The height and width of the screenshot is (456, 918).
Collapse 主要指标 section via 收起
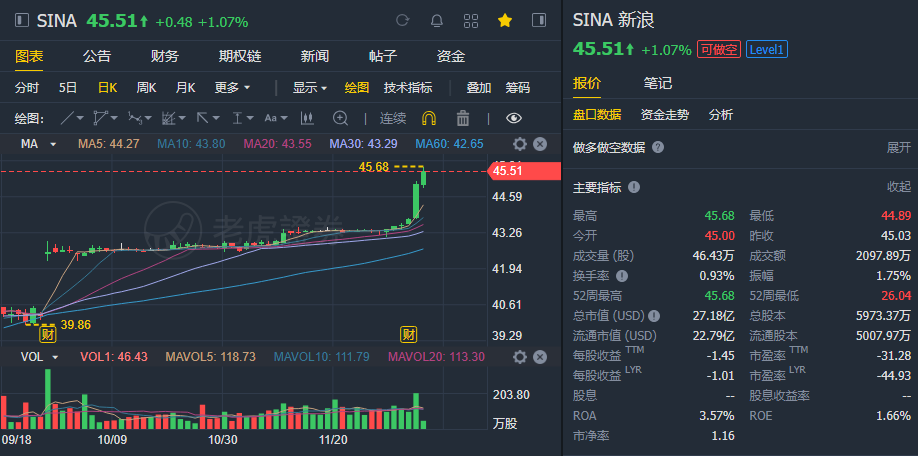[x=899, y=187]
